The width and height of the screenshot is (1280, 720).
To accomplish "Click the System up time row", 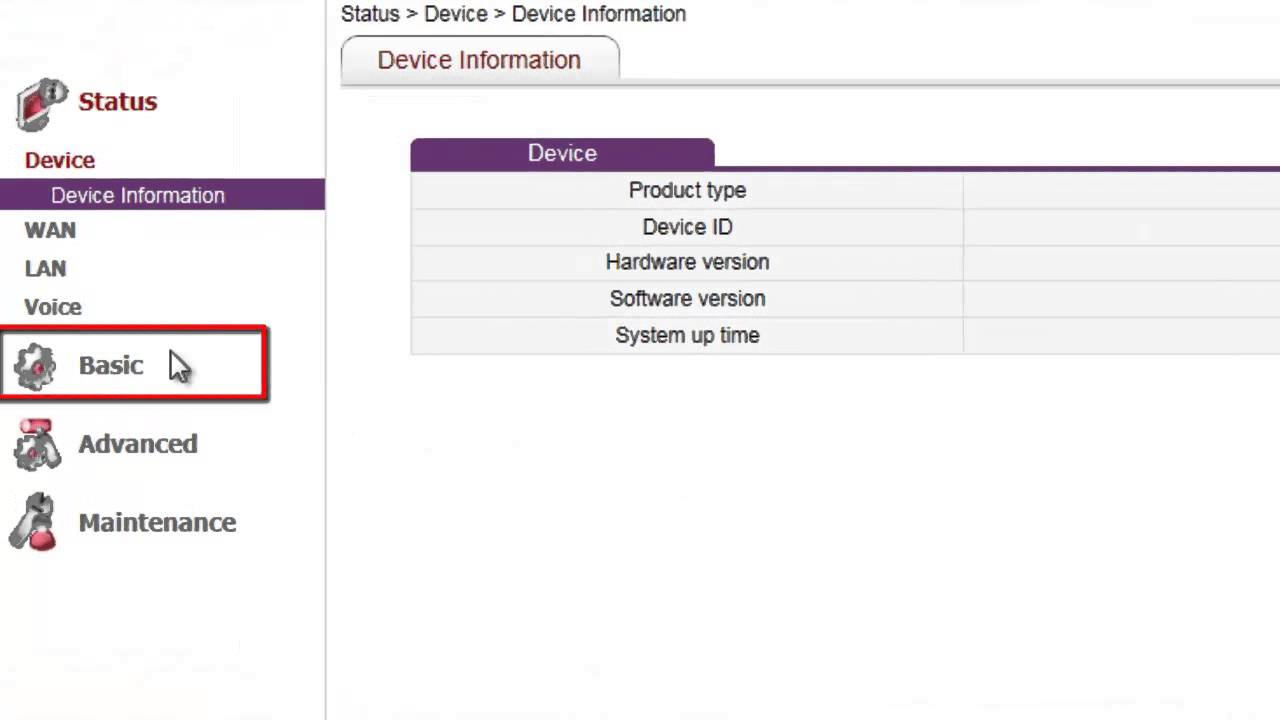I will click(x=687, y=335).
